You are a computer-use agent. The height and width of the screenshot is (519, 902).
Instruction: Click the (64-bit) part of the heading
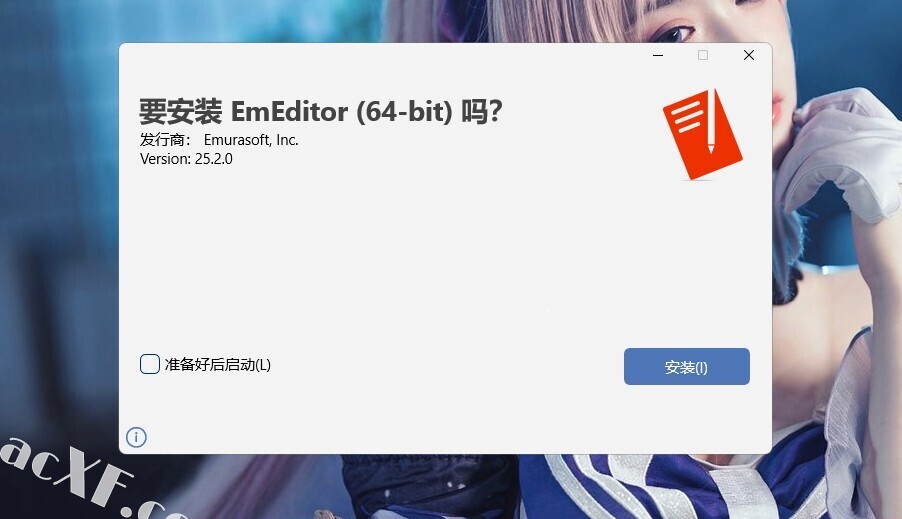point(404,112)
